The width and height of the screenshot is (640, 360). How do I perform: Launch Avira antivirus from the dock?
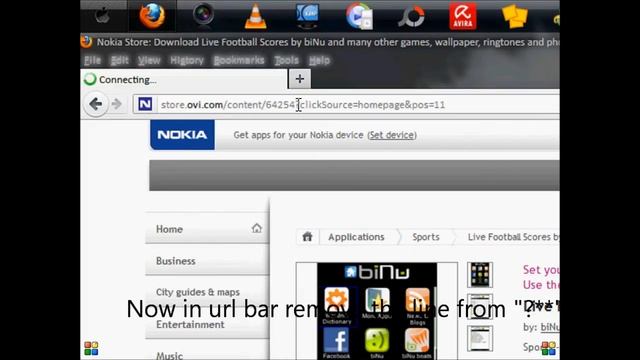point(463,16)
